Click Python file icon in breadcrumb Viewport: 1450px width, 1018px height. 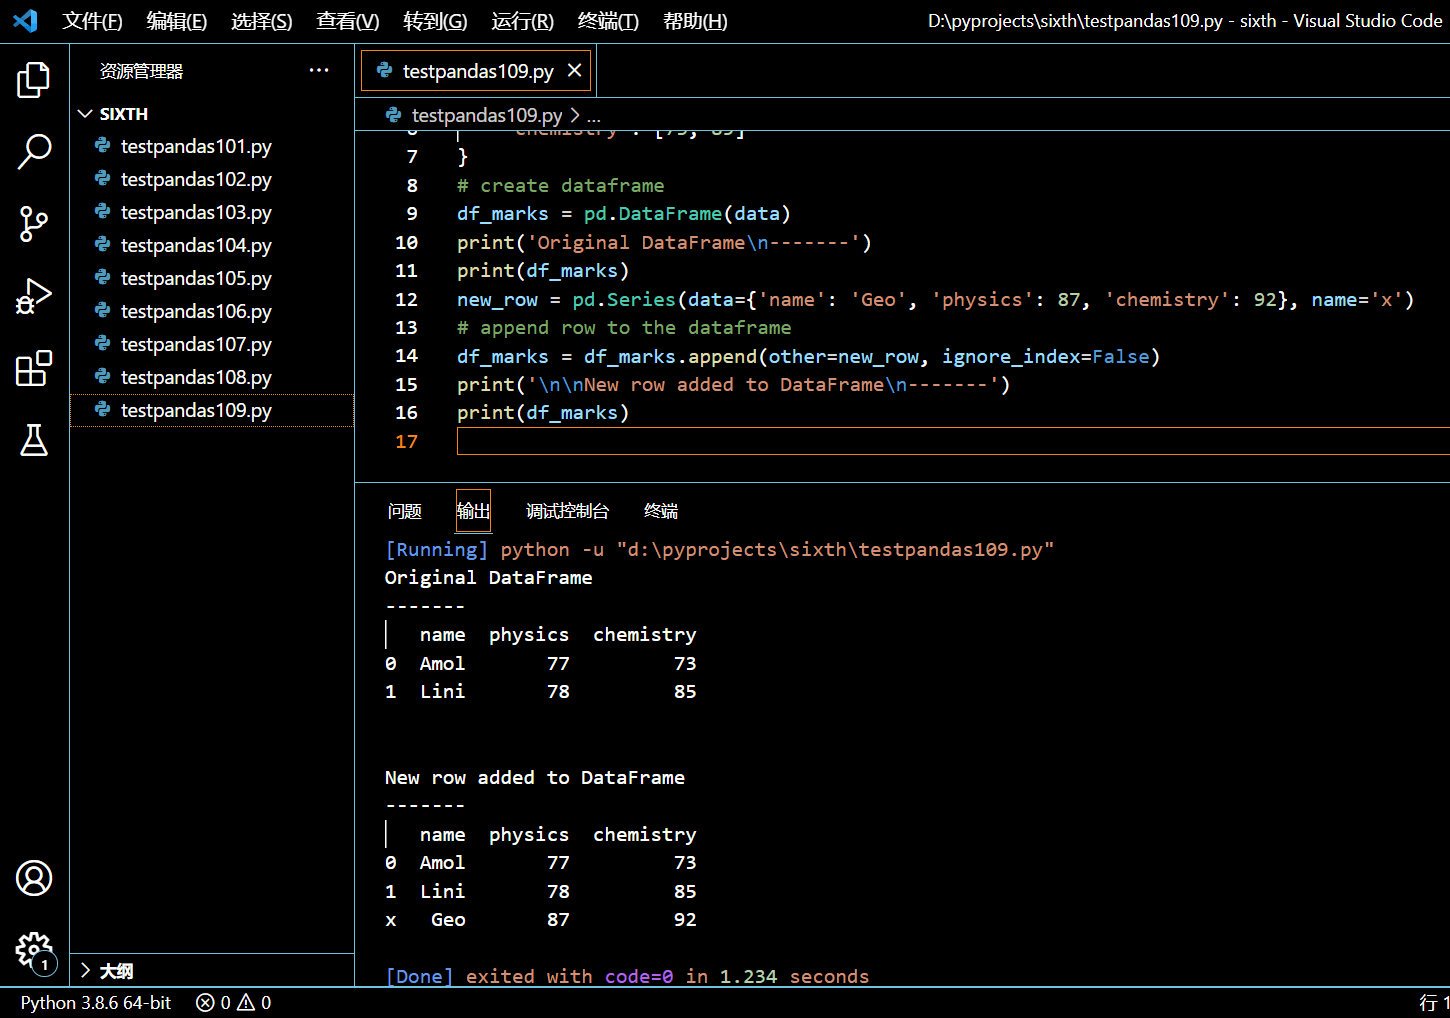(x=394, y=115)
